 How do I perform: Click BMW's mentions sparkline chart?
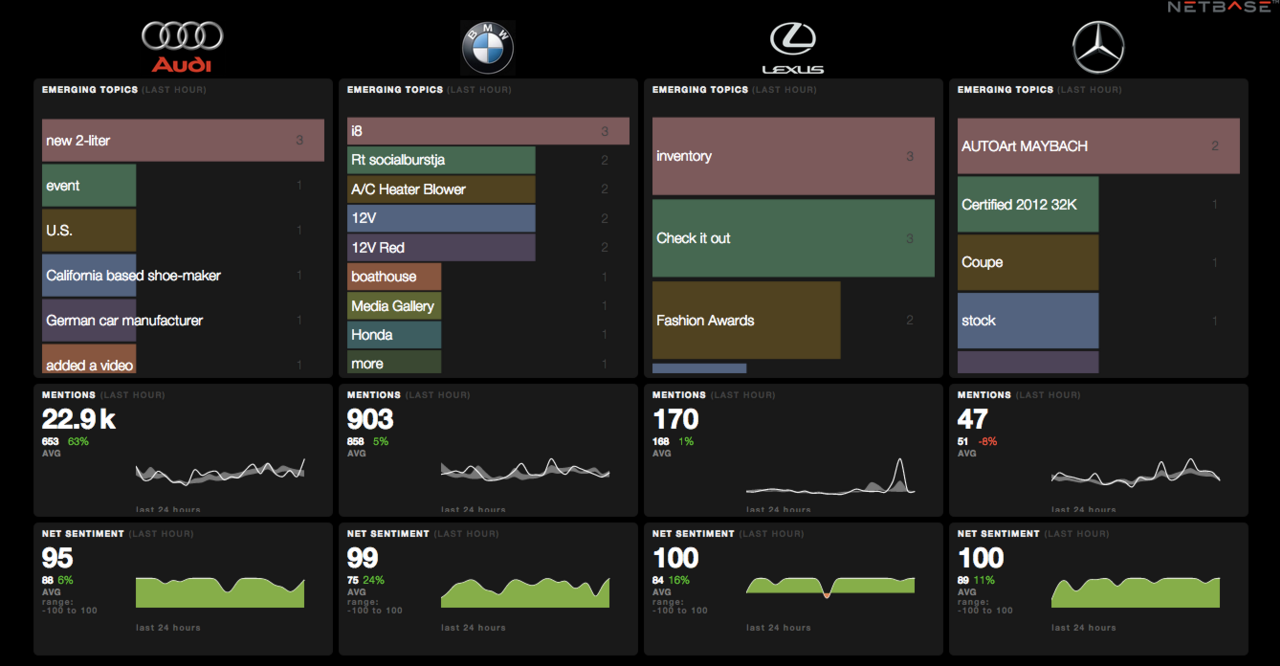tap(525, 470)
